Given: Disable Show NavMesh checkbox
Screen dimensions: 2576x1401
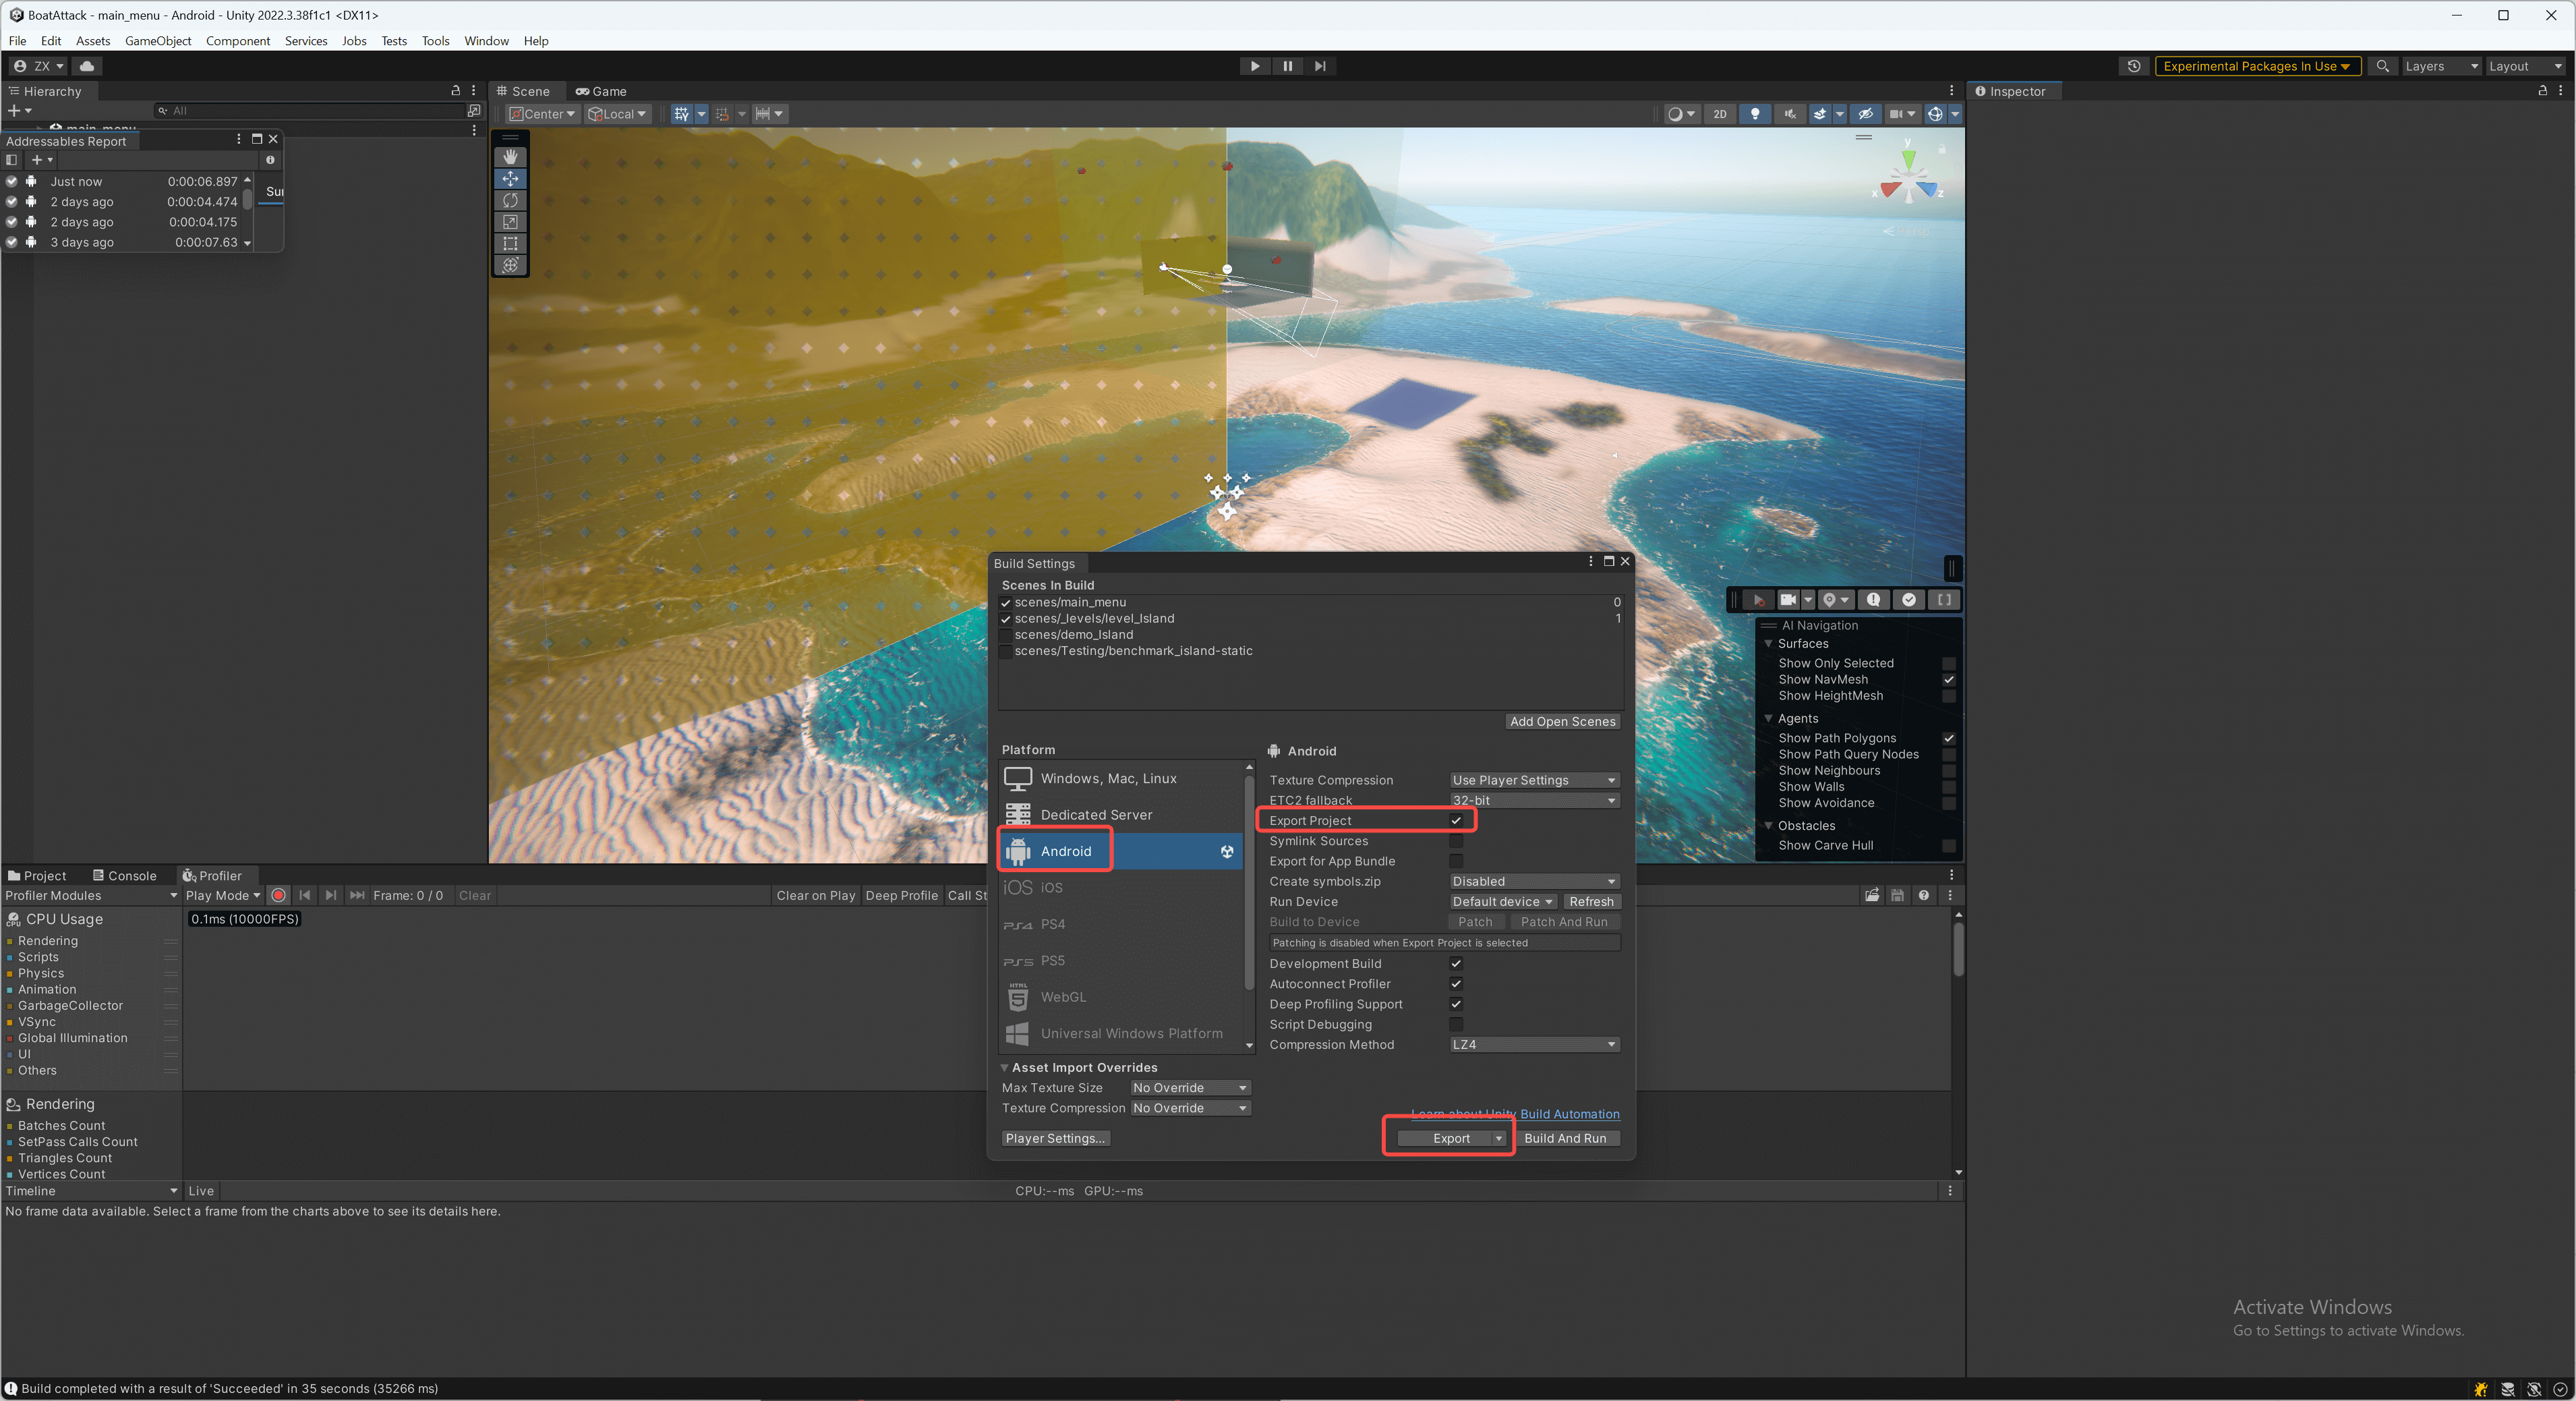Looking at the screenshot, I should tap(1948, 679).
